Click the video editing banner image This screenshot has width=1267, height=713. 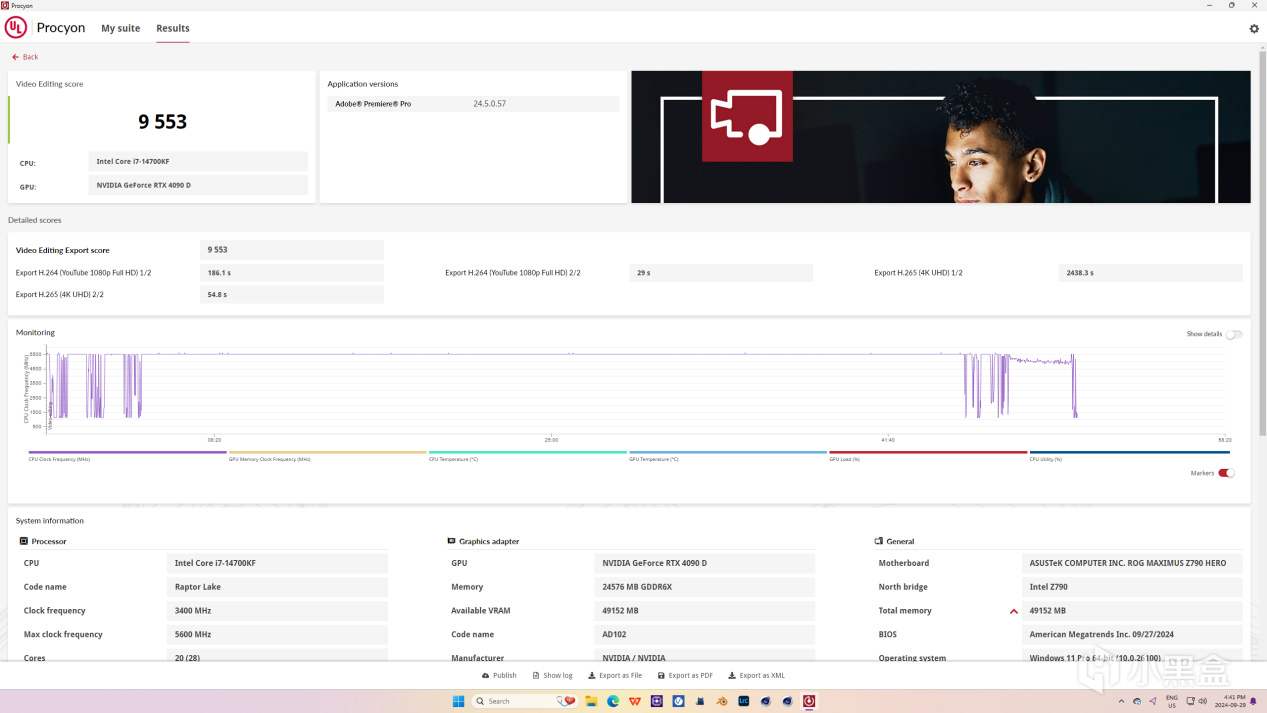click(941, 137)
